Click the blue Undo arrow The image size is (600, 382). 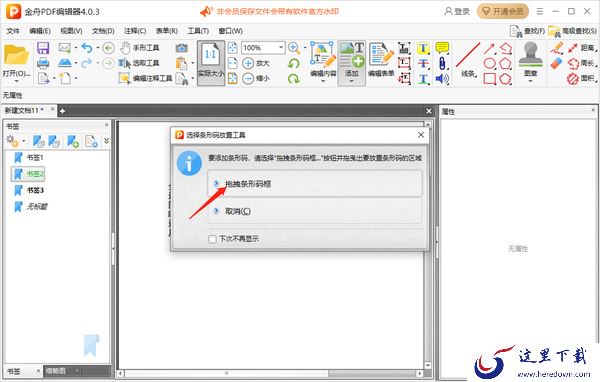(x=87, y=48)
